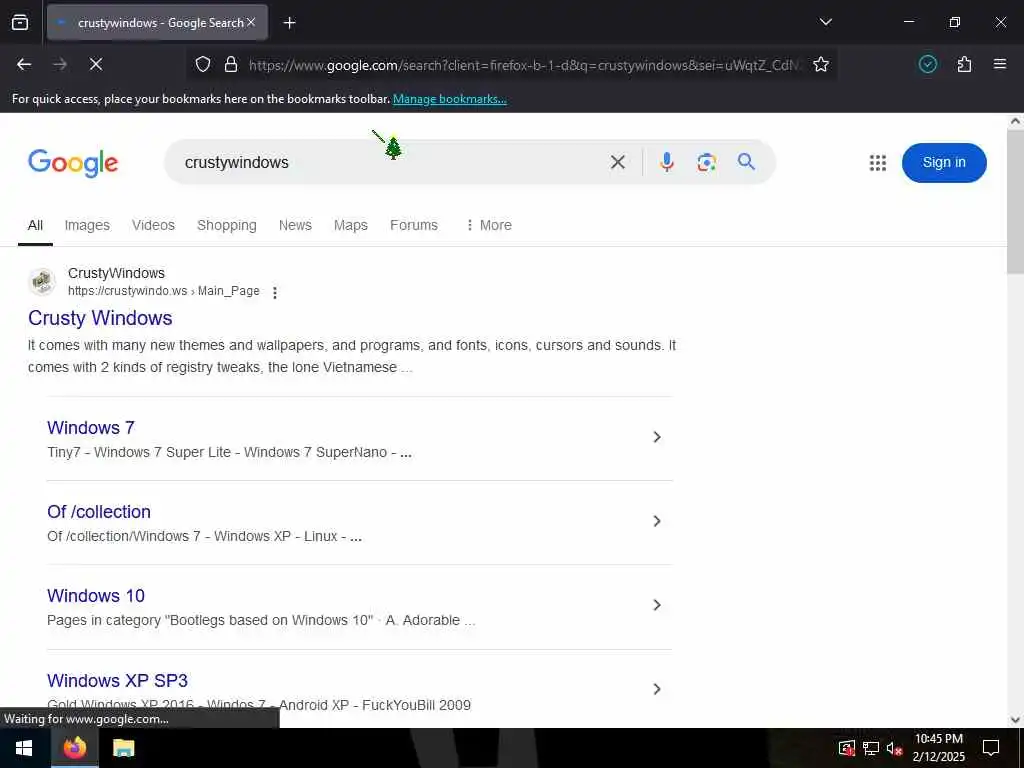Image resolution: width=1024 pixels, height=768 pixels.
Task: Switch to Images results tab
Action: coord(87,225)
